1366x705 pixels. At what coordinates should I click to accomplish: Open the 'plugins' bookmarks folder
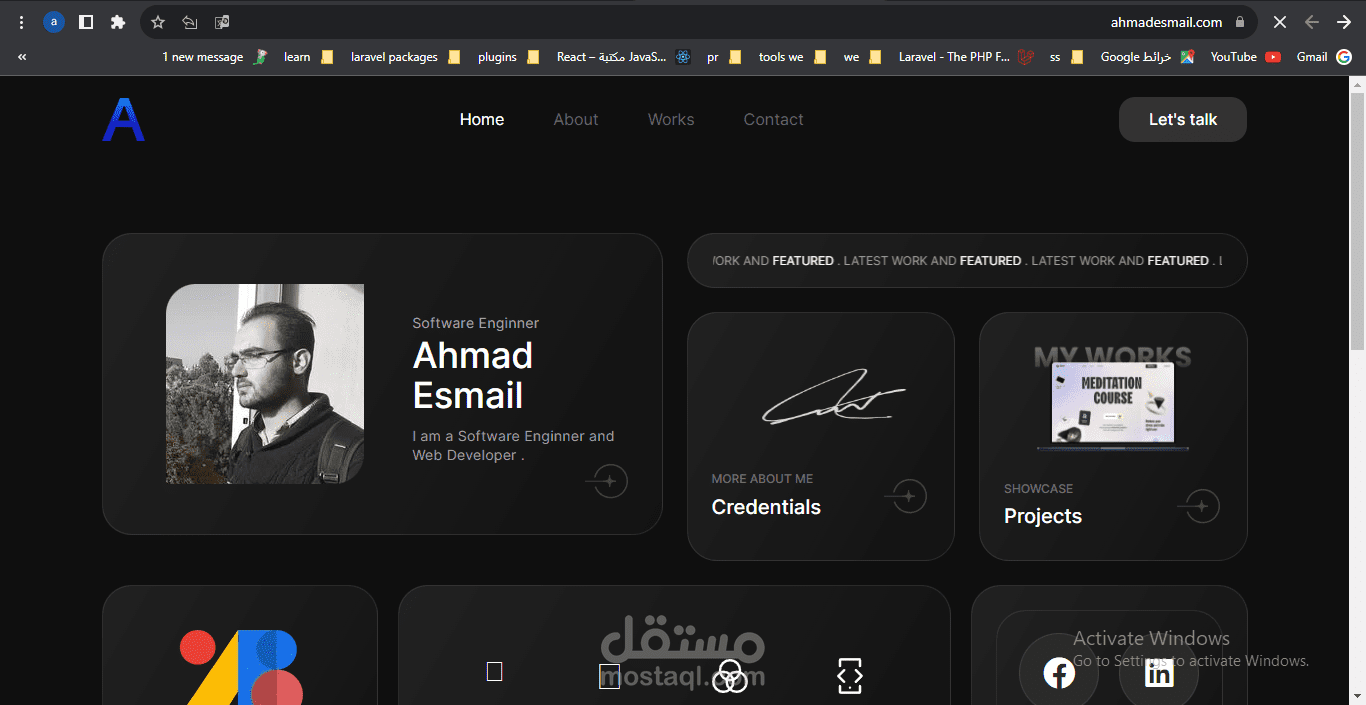click(x=508, y=57)
